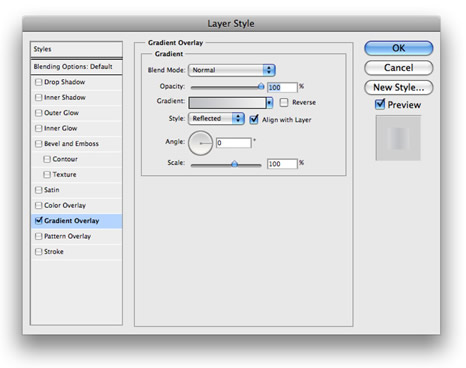
Task: Open the Blend Mode dropdown
Action: pyautogui.click(x=232, y=70)
